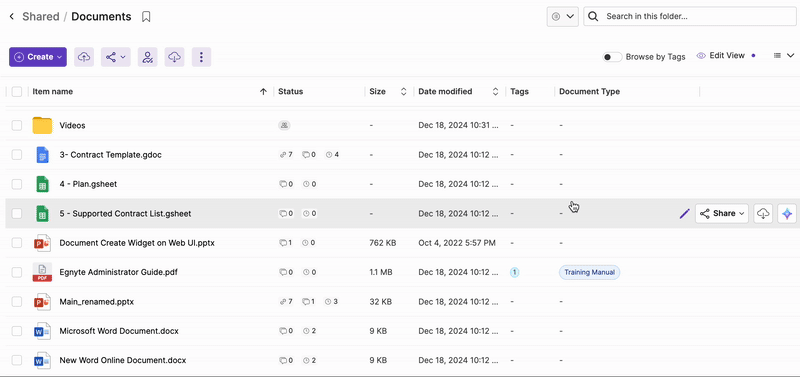This screenshot has width=800, height=377.
Task: Click the New Word Online Document icon
Action: tap(42, 360)
